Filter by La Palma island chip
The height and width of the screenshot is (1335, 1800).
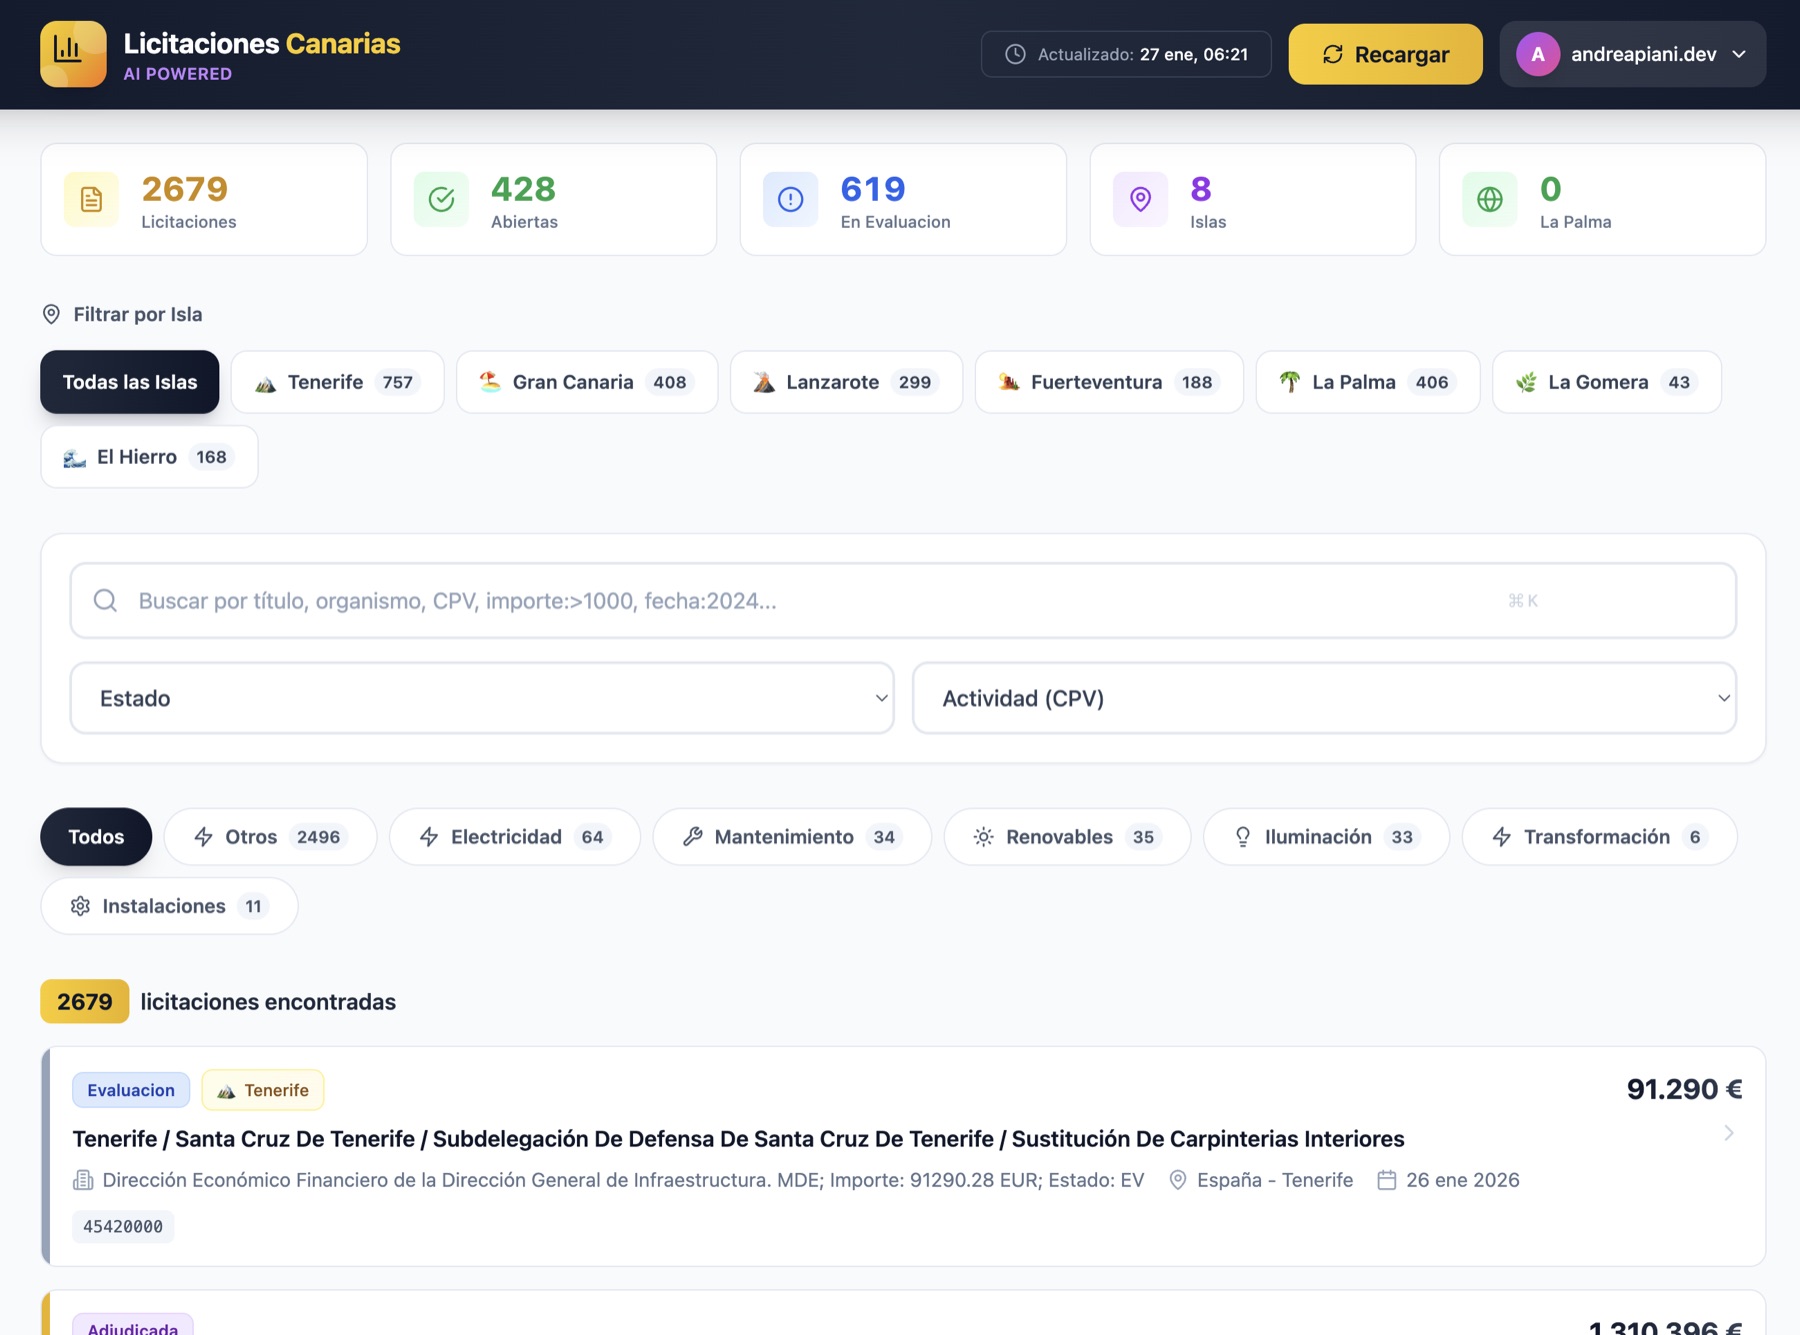point(1368,382)
